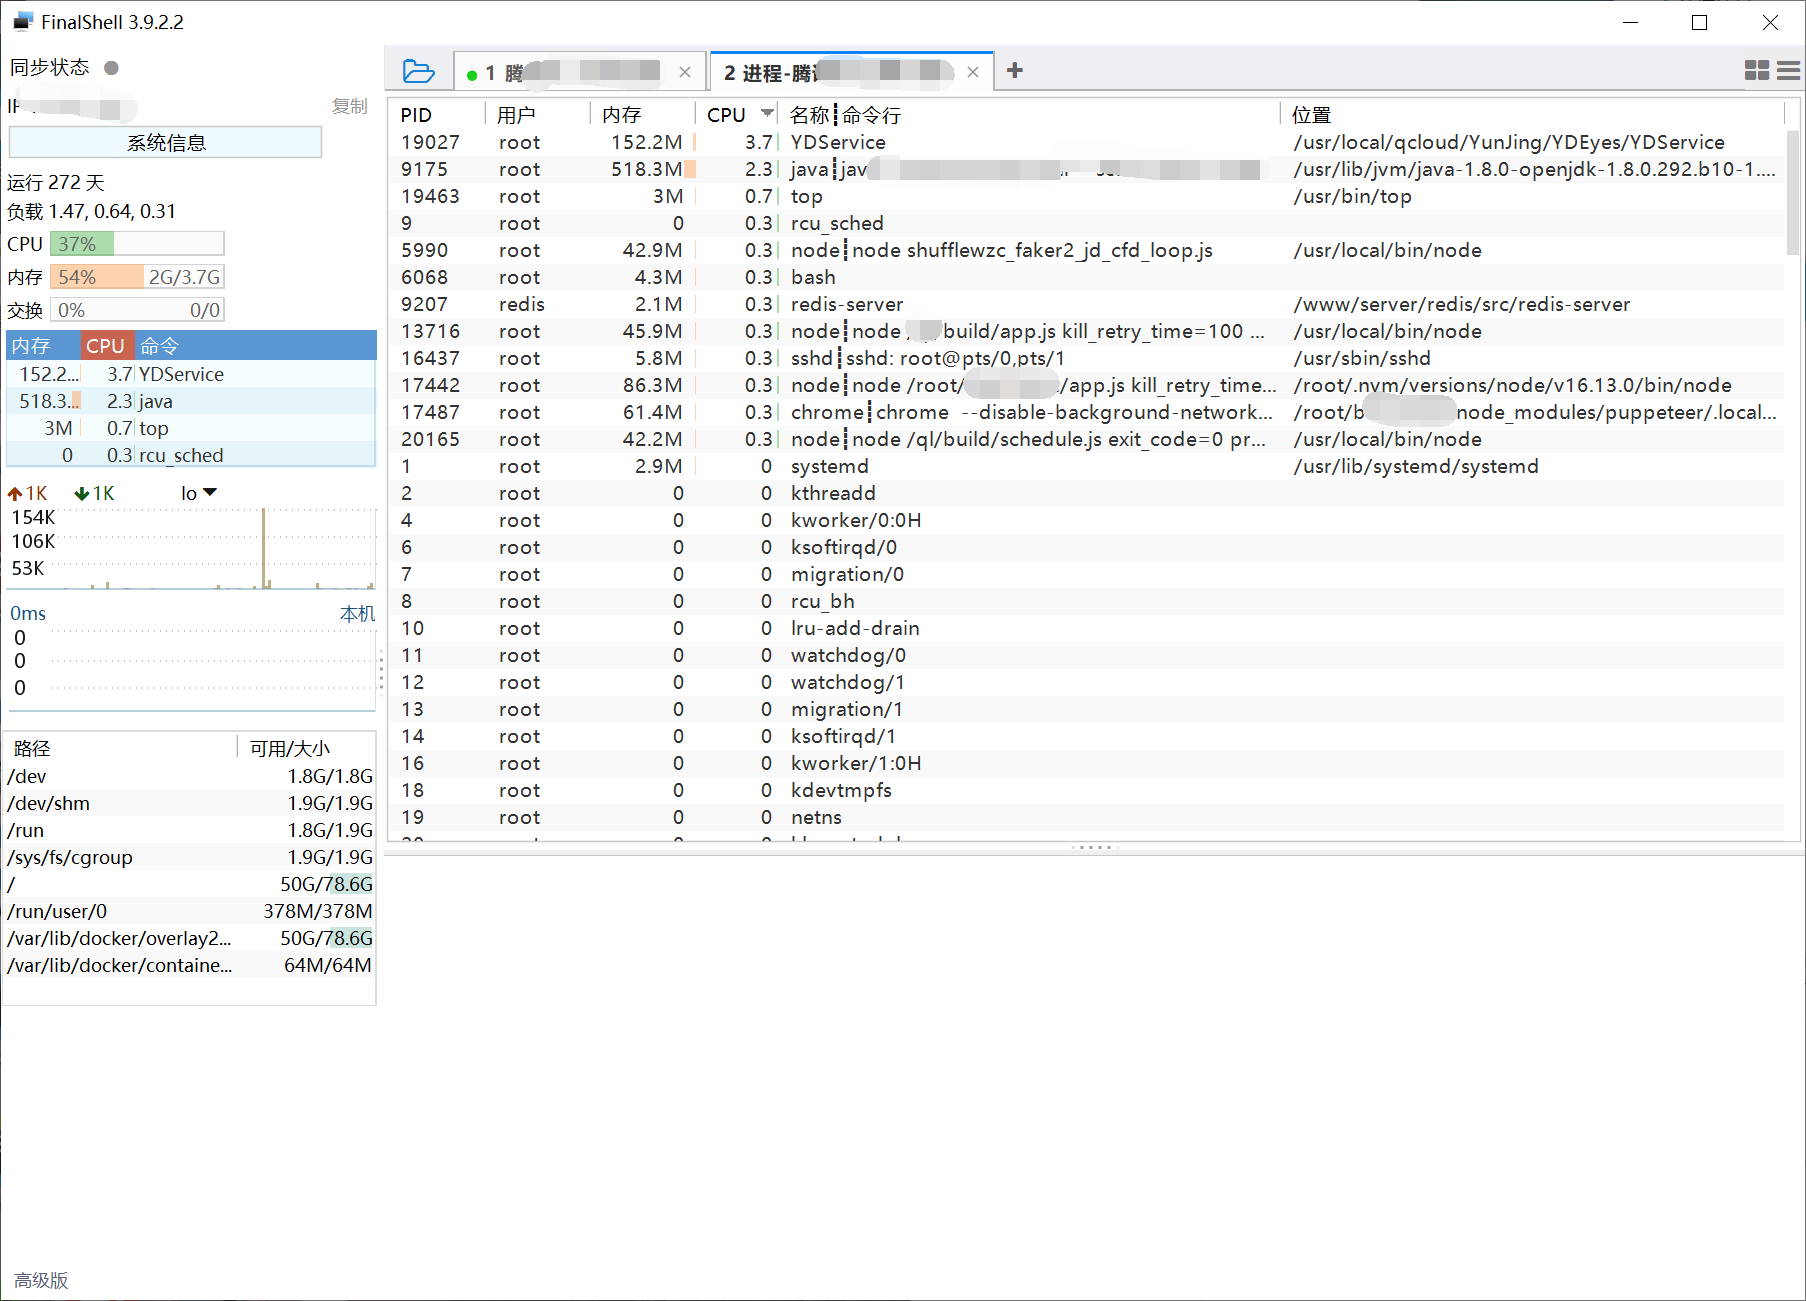Click the green download speed arrow icon
This screenshot has width=1806, height=1301.
tap(80, 492)
